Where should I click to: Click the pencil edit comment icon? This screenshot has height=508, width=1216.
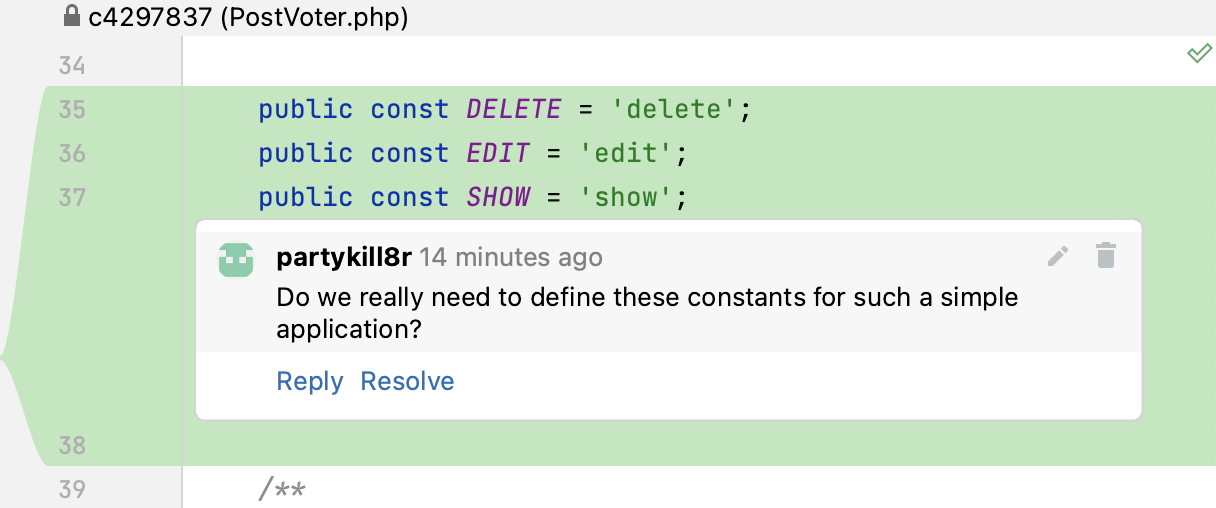click(x=1058, y=257)
